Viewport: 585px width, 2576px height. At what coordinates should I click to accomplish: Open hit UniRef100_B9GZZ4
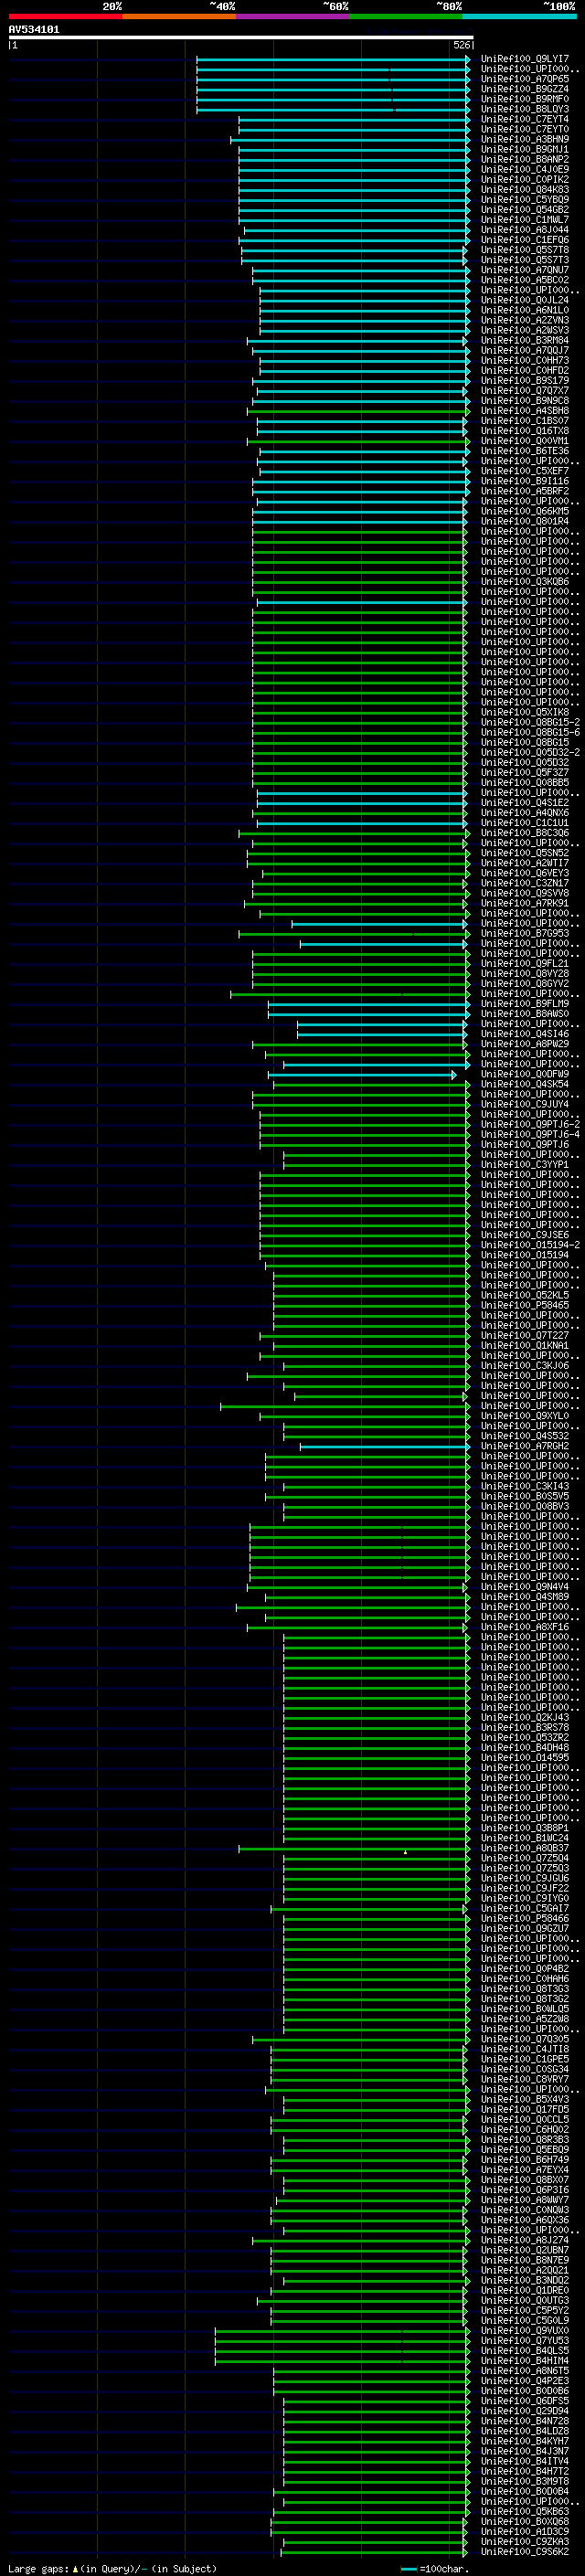525,90
